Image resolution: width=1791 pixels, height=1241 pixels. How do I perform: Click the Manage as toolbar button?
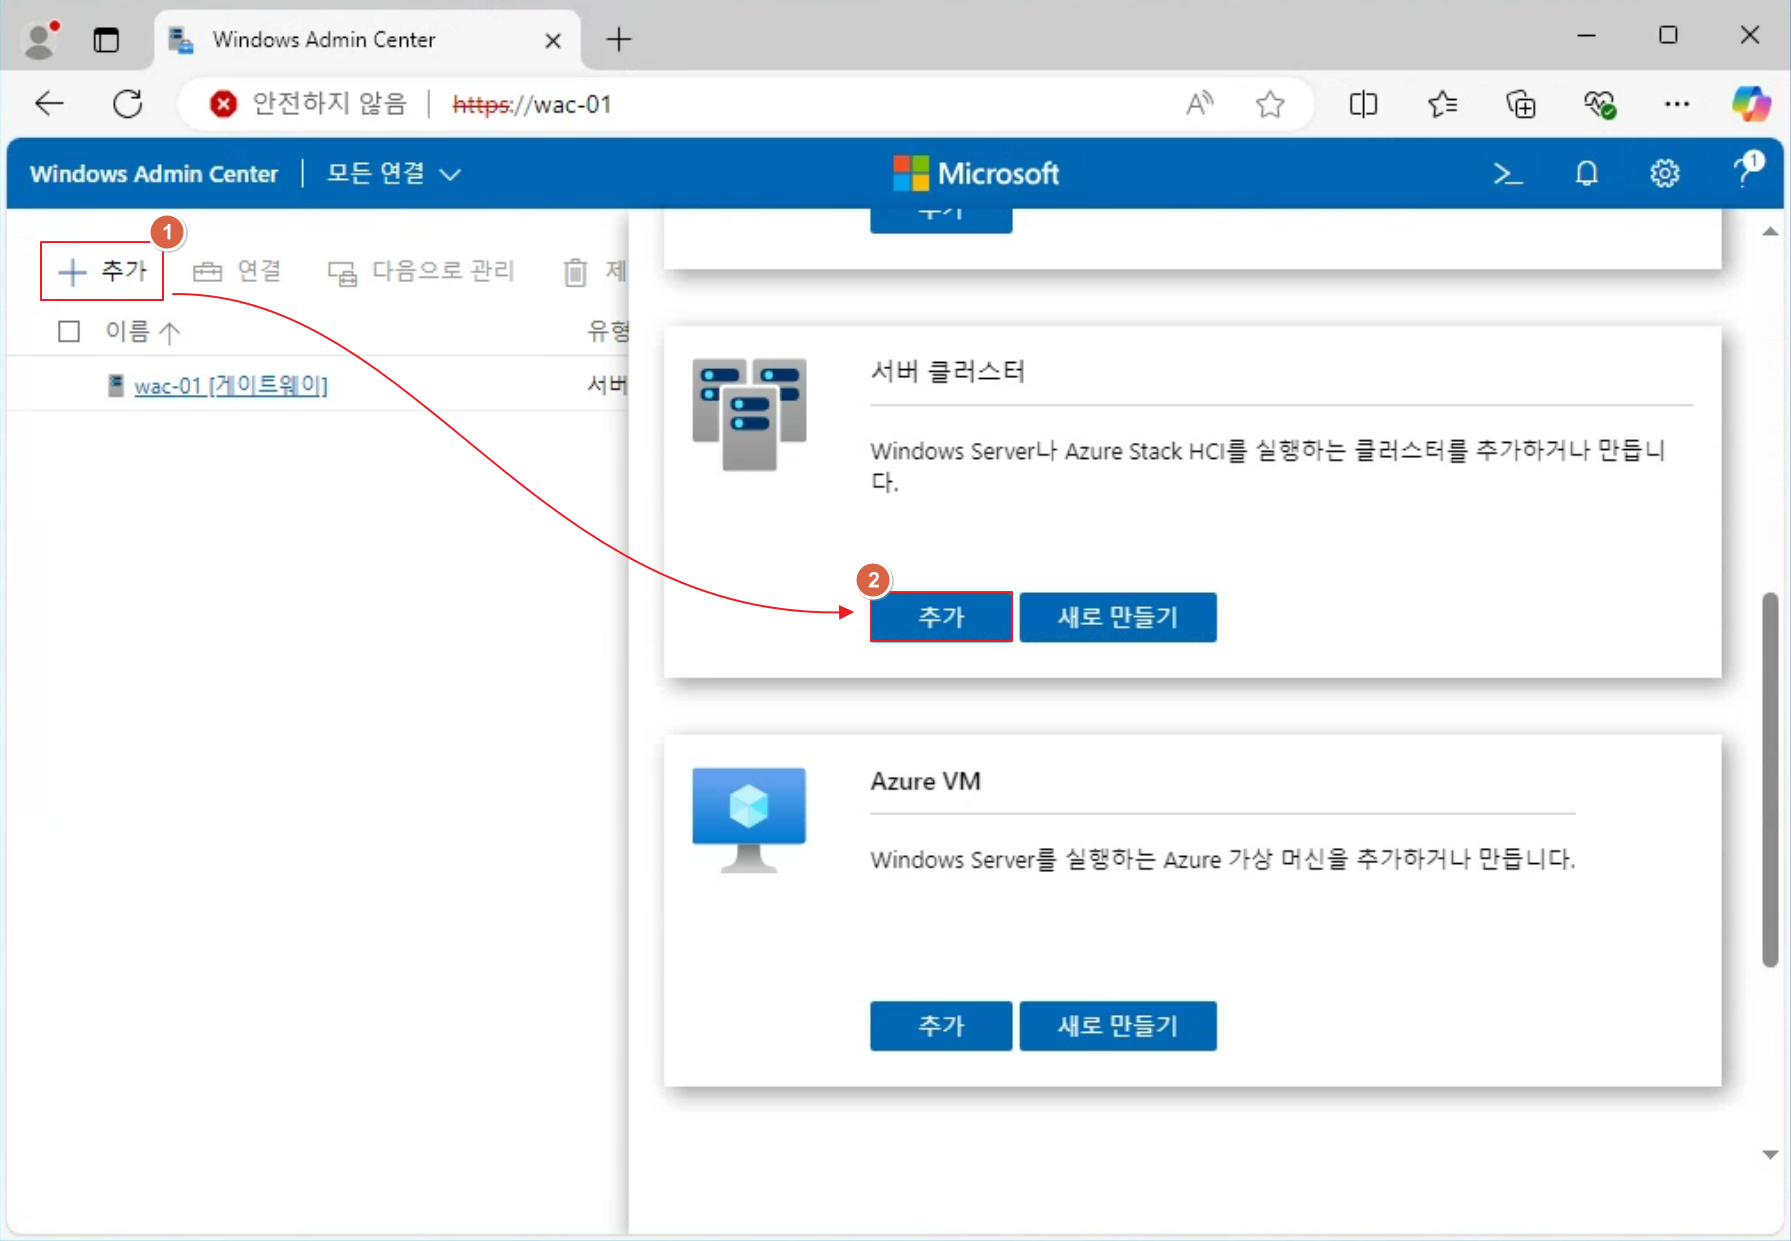coord(421,271)
